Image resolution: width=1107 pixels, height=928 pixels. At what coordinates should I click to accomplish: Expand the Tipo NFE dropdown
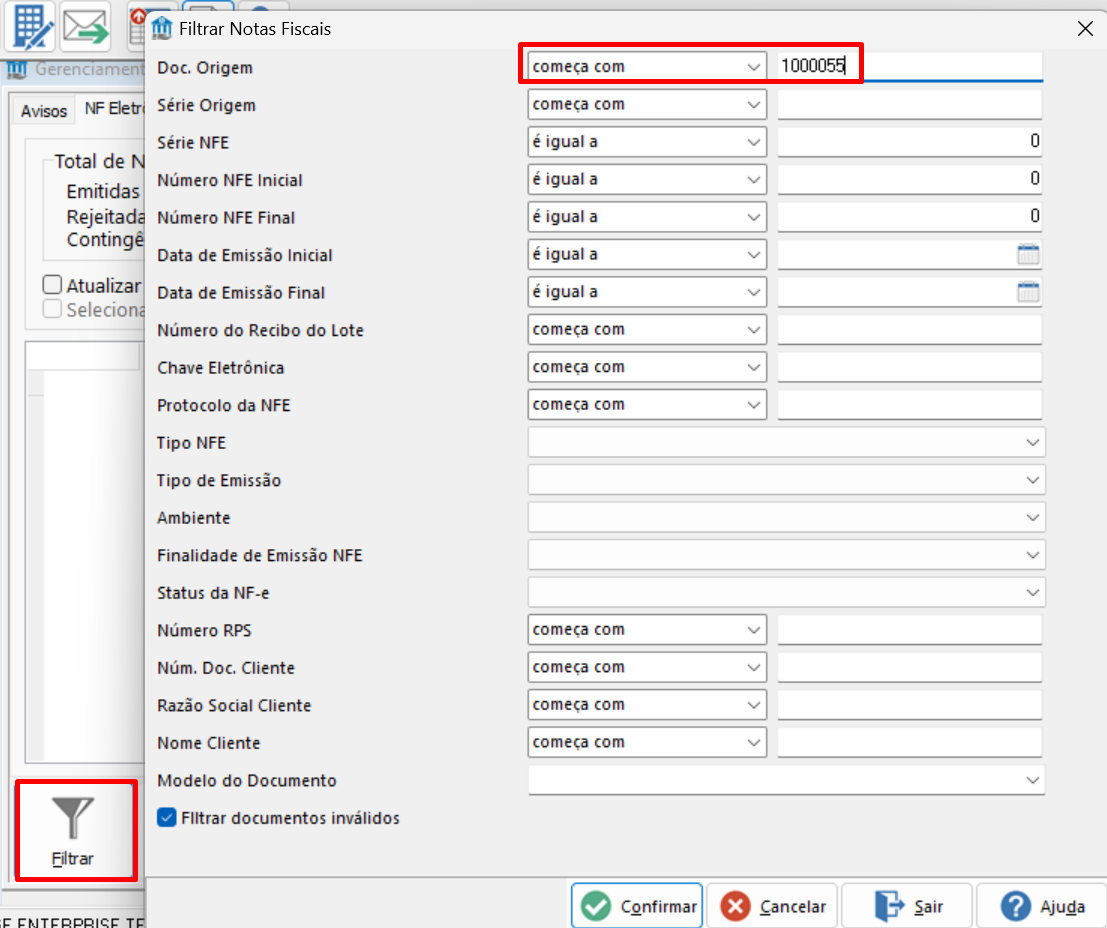pos(786,442)
